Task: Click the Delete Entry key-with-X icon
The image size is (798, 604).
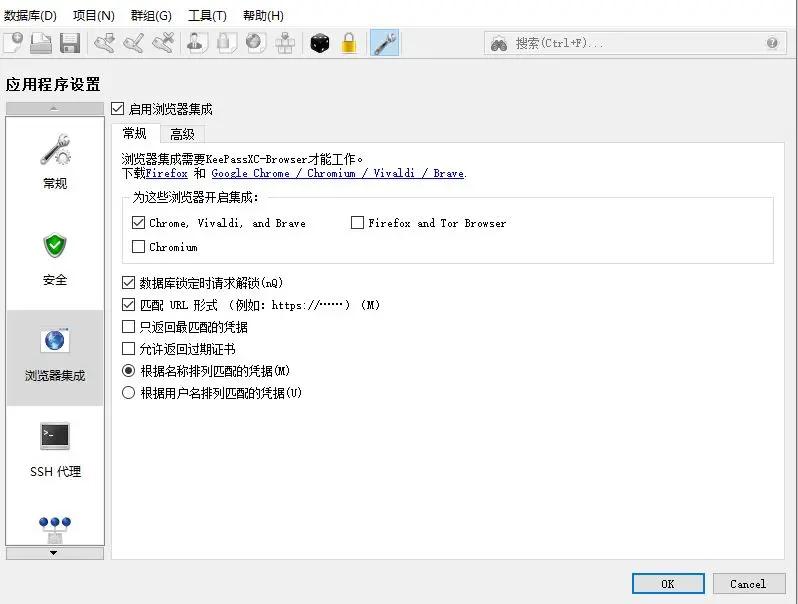Action: click(163, 43)
